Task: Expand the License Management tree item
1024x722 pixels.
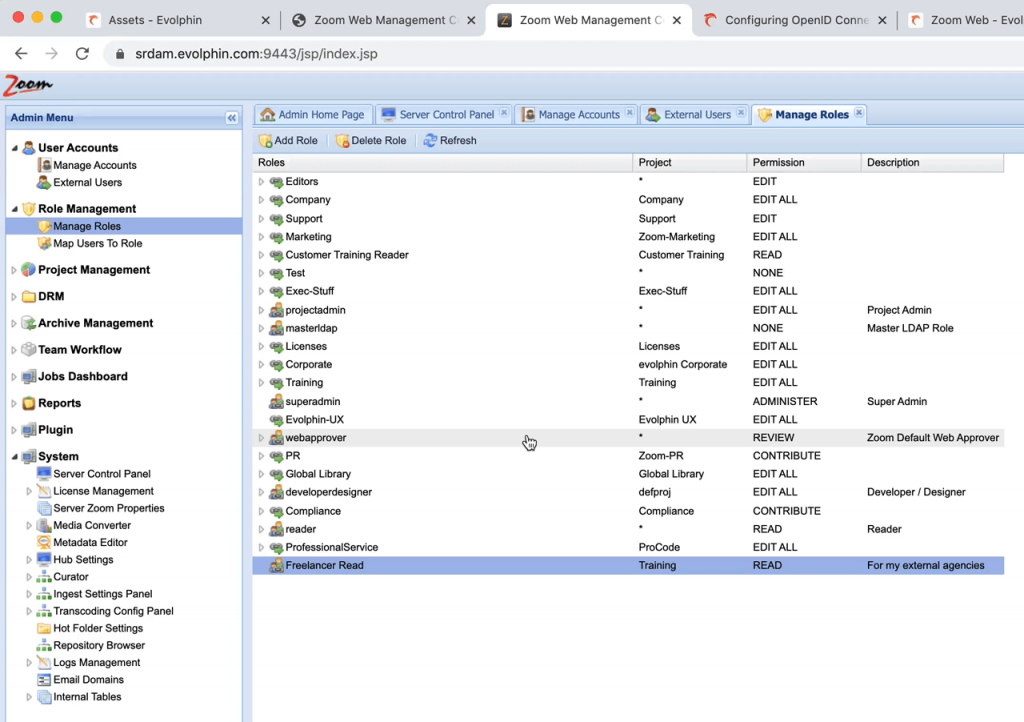Action: 31,491
